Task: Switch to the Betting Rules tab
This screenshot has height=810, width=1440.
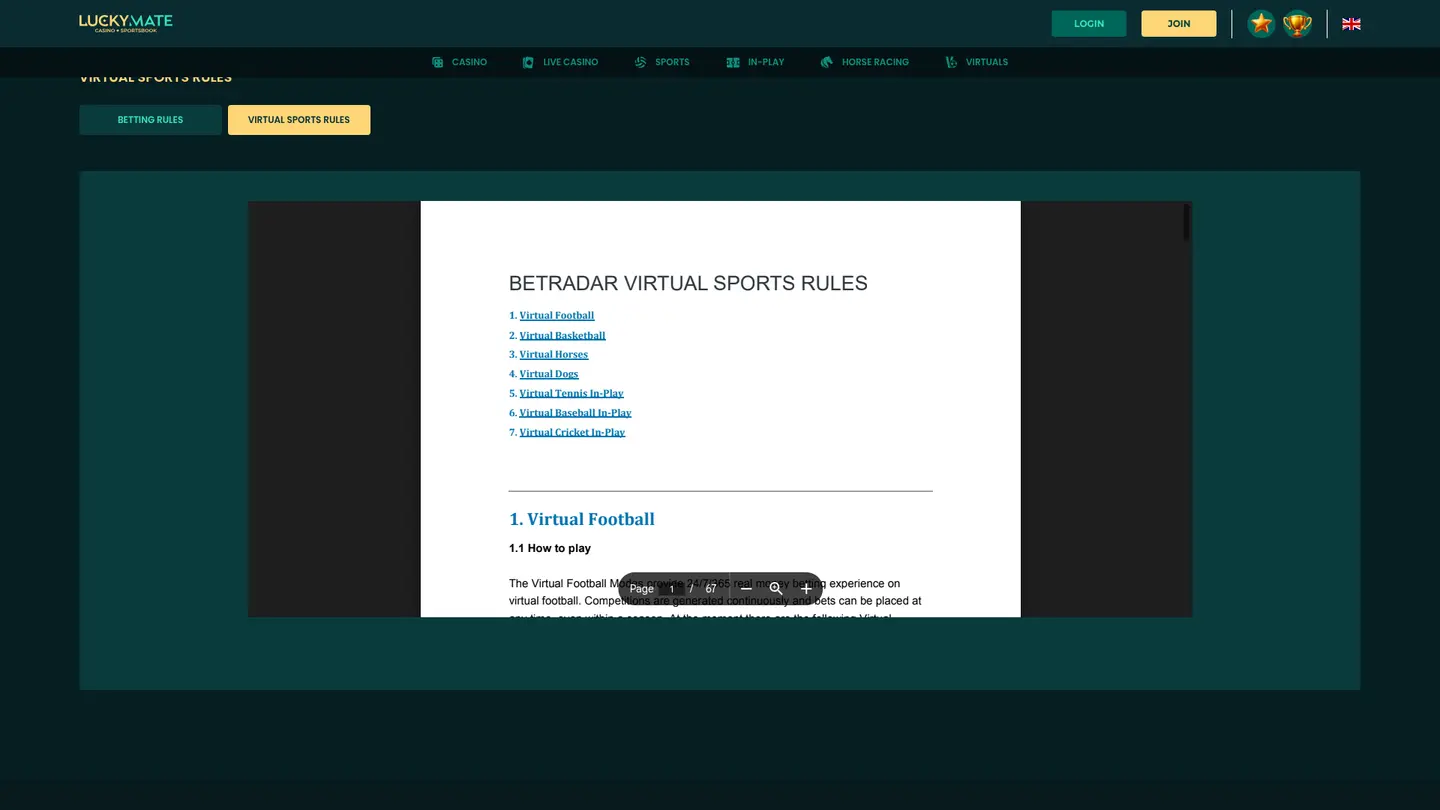Action: 150,120
